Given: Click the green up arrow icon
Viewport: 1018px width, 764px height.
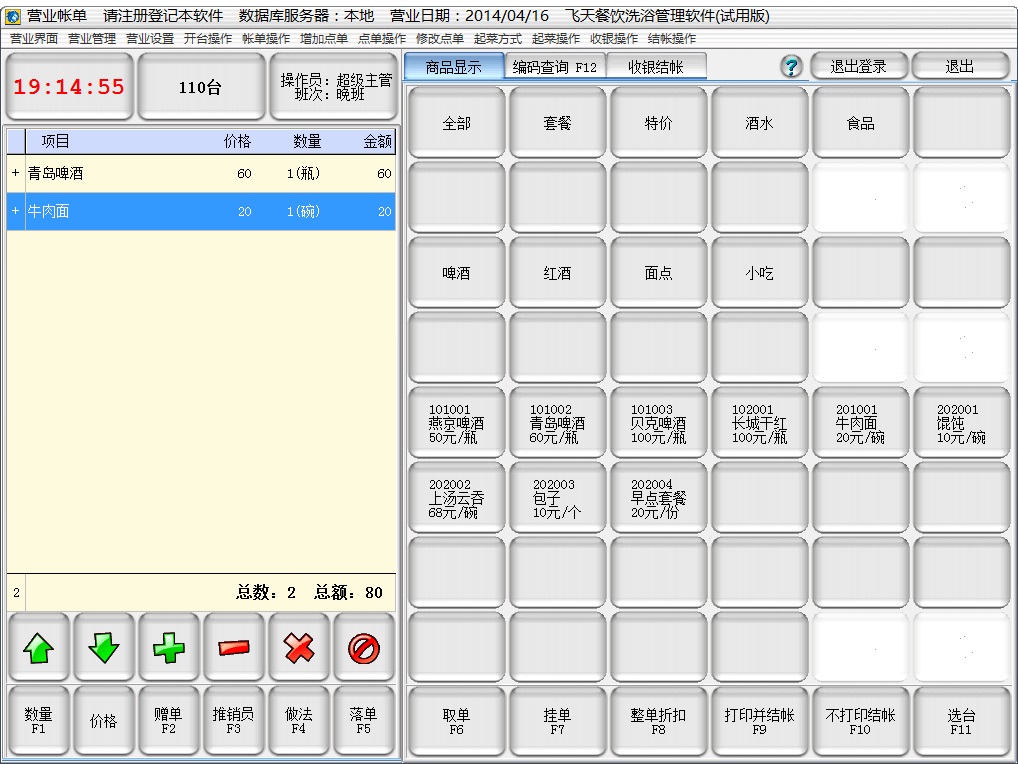Looking at the screenshot, I should (38, 648).
